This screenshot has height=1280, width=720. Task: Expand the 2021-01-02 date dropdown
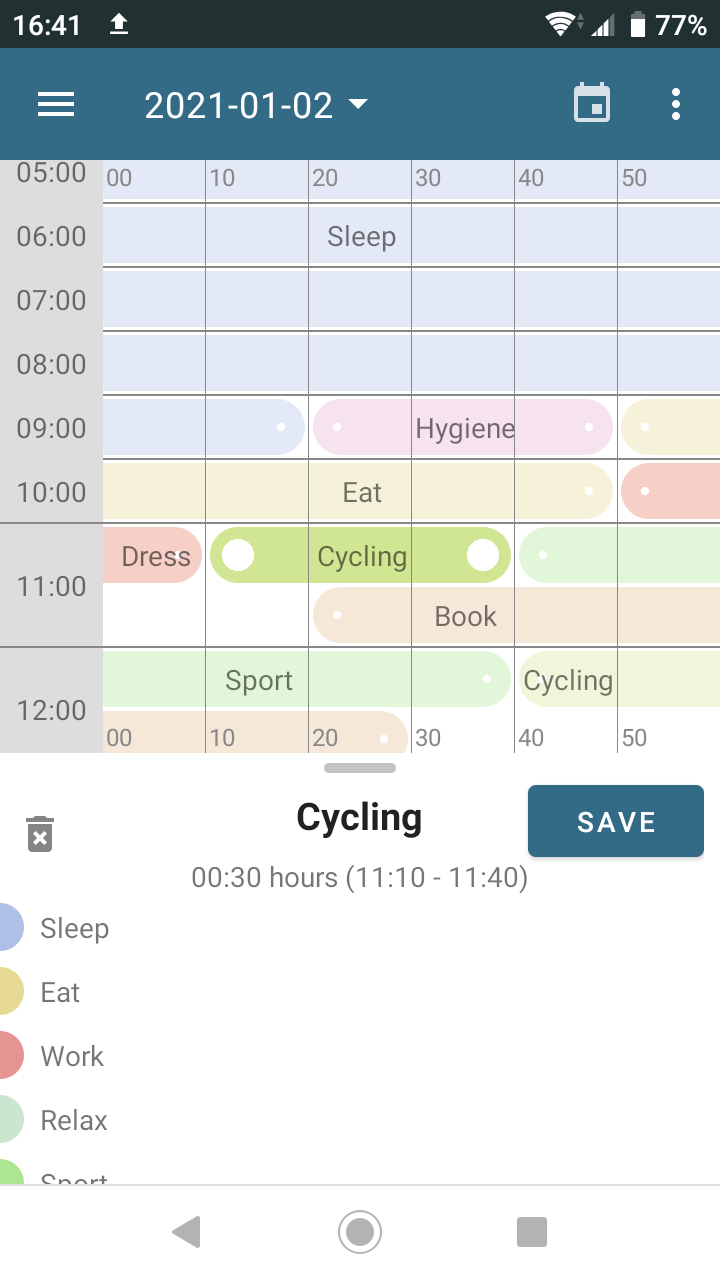(256, 105)
